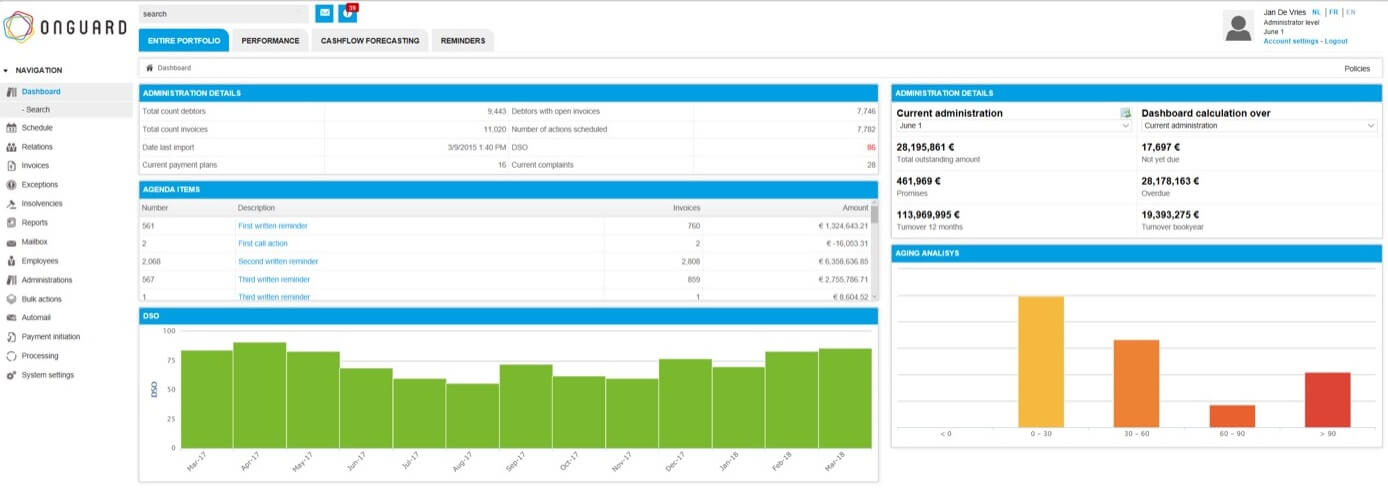Open the REMINDERS tab

tap(463, 40)
